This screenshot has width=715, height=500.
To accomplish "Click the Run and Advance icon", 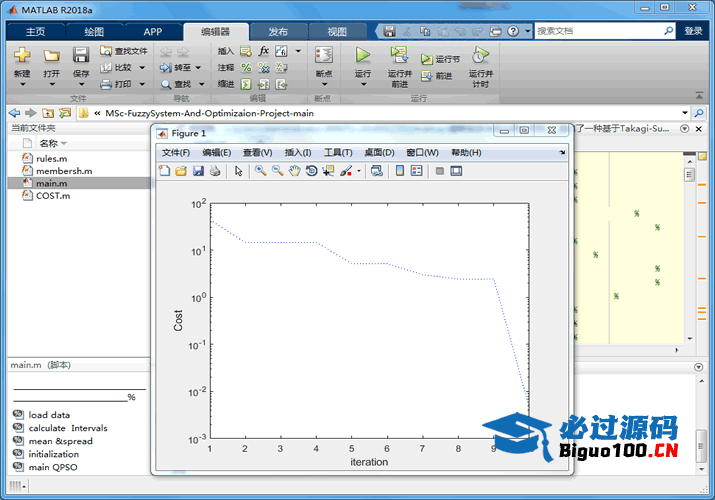I will pyautogui.click(x=399, y=55).
